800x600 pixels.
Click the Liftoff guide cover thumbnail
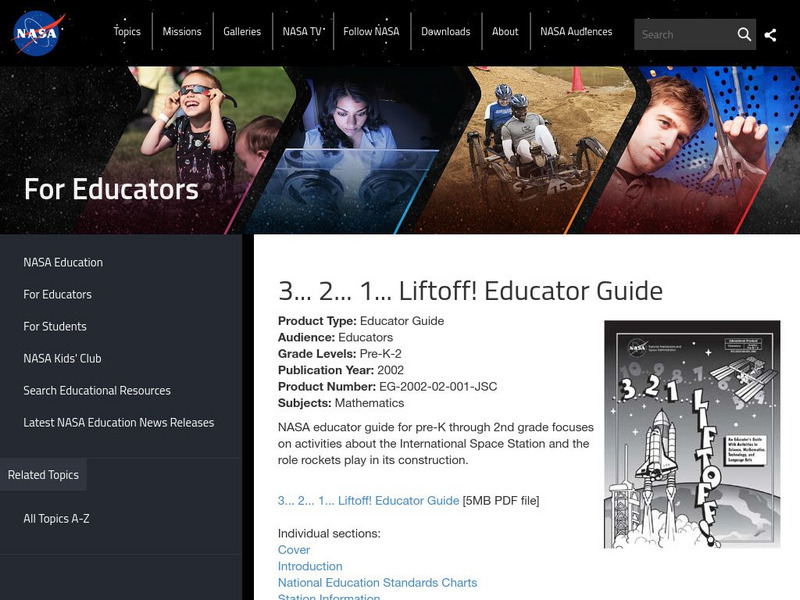click(691, 434)
